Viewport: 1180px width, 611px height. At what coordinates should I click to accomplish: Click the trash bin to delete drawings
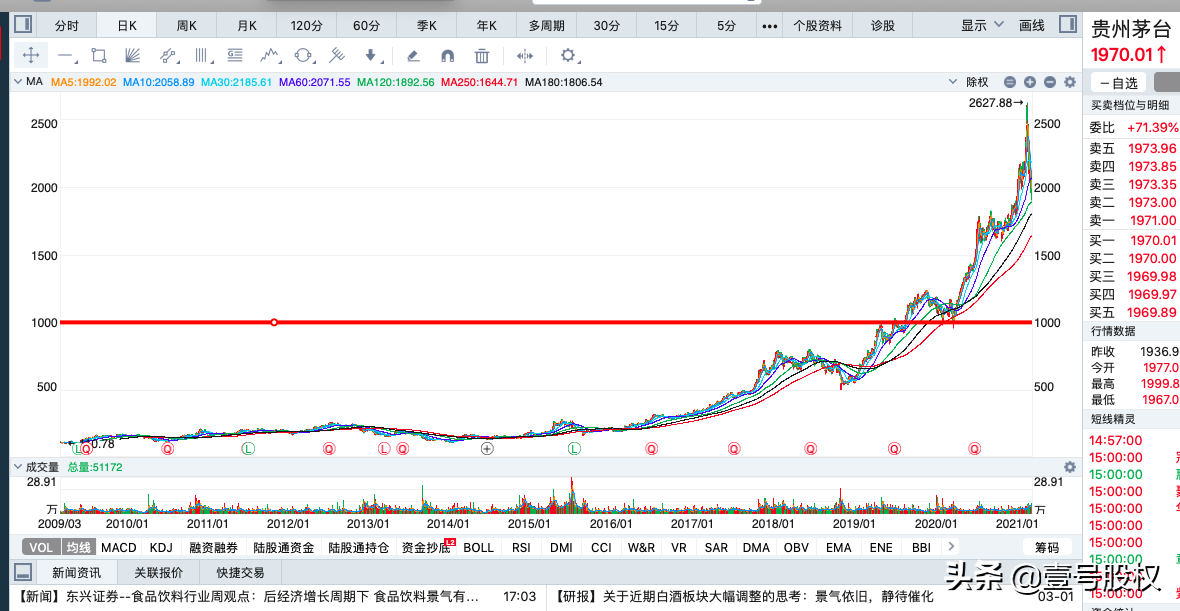(x=482, y=56)
